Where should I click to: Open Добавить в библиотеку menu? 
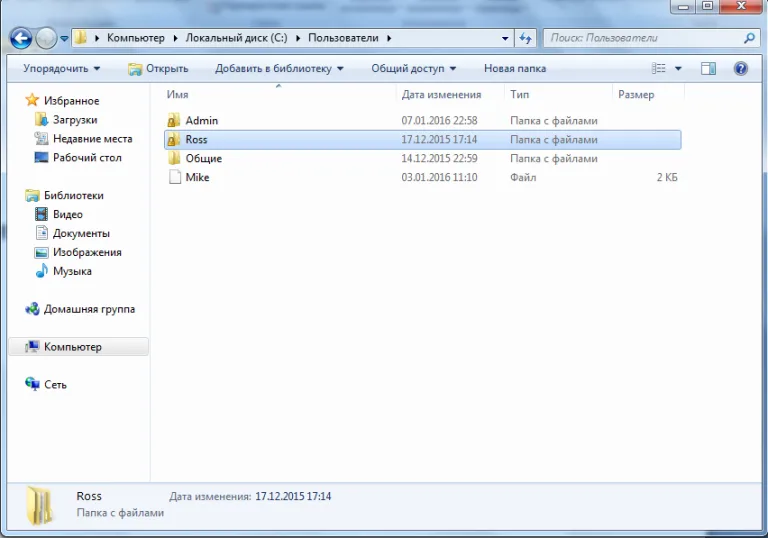[x=279, y=69]
